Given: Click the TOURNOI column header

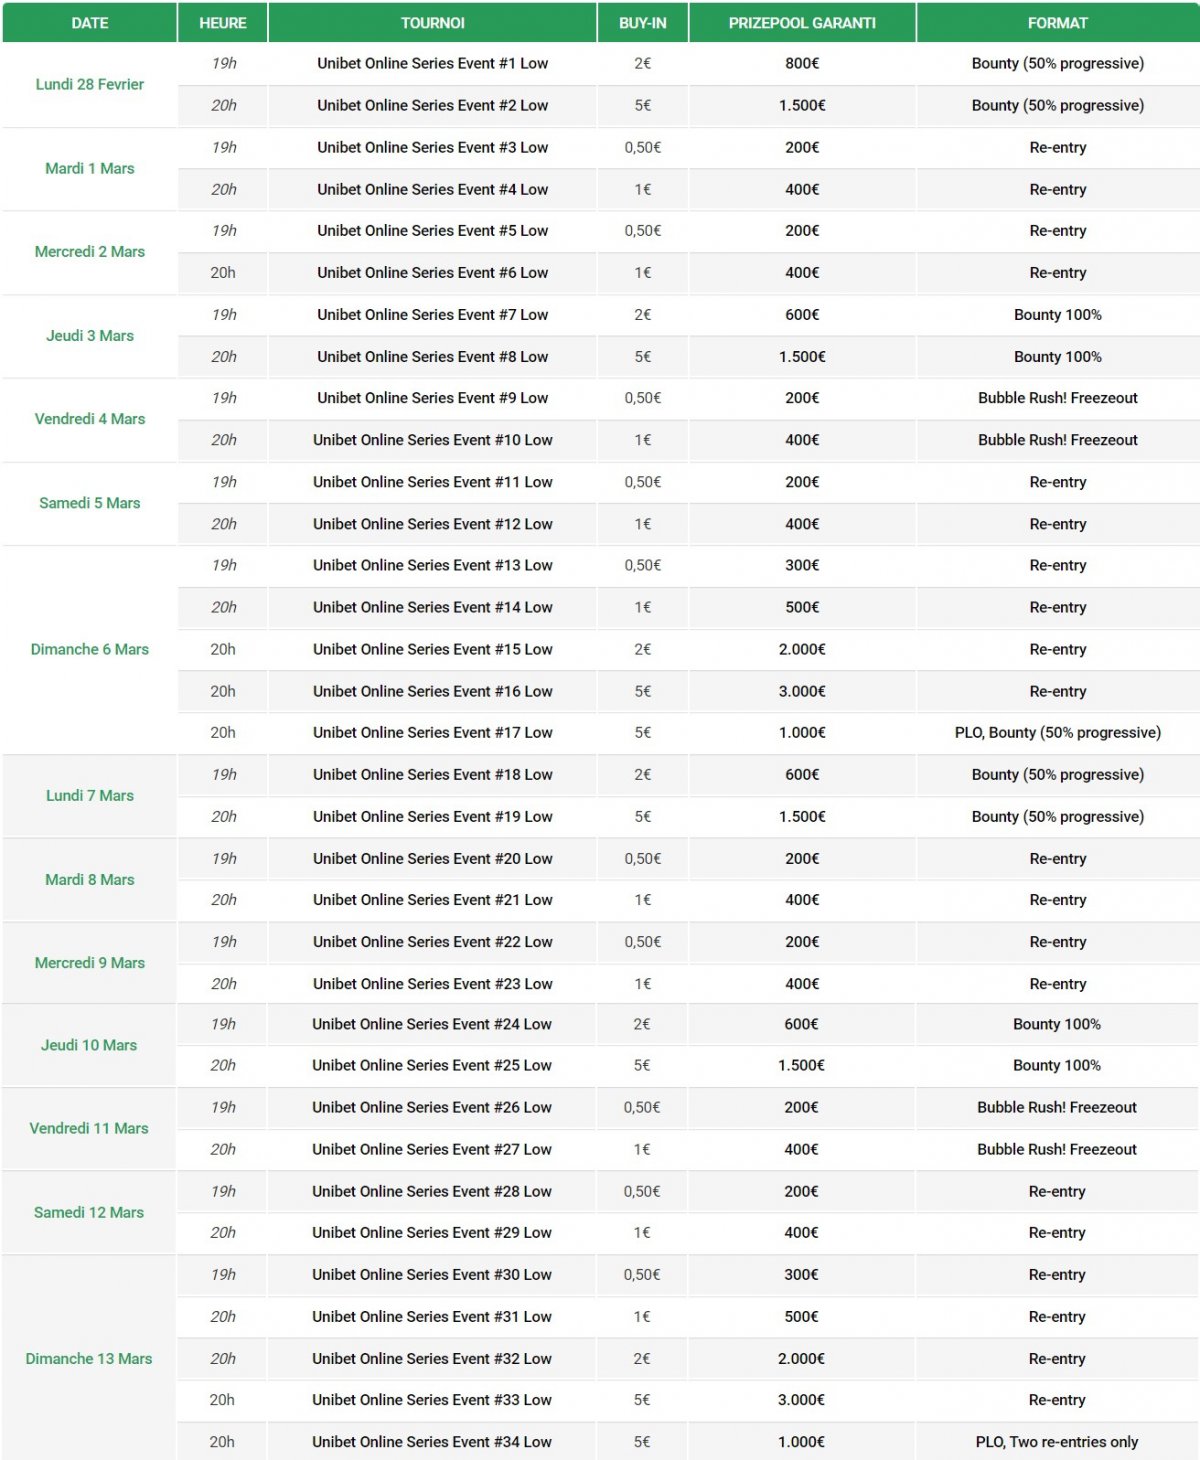Looking at the screenshot, I should [x=432, y=23].
